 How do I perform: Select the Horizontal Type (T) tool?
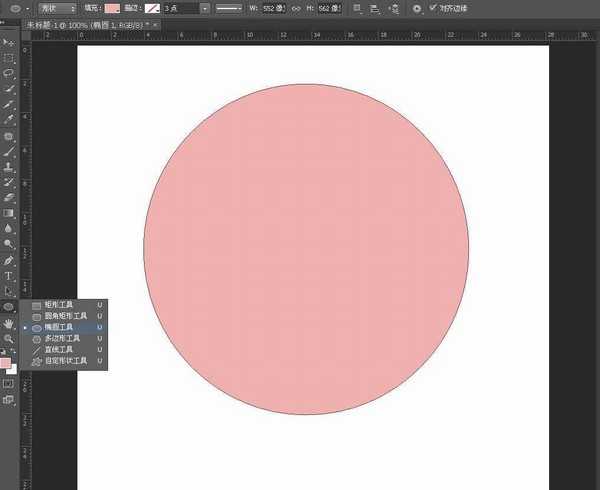8,275
